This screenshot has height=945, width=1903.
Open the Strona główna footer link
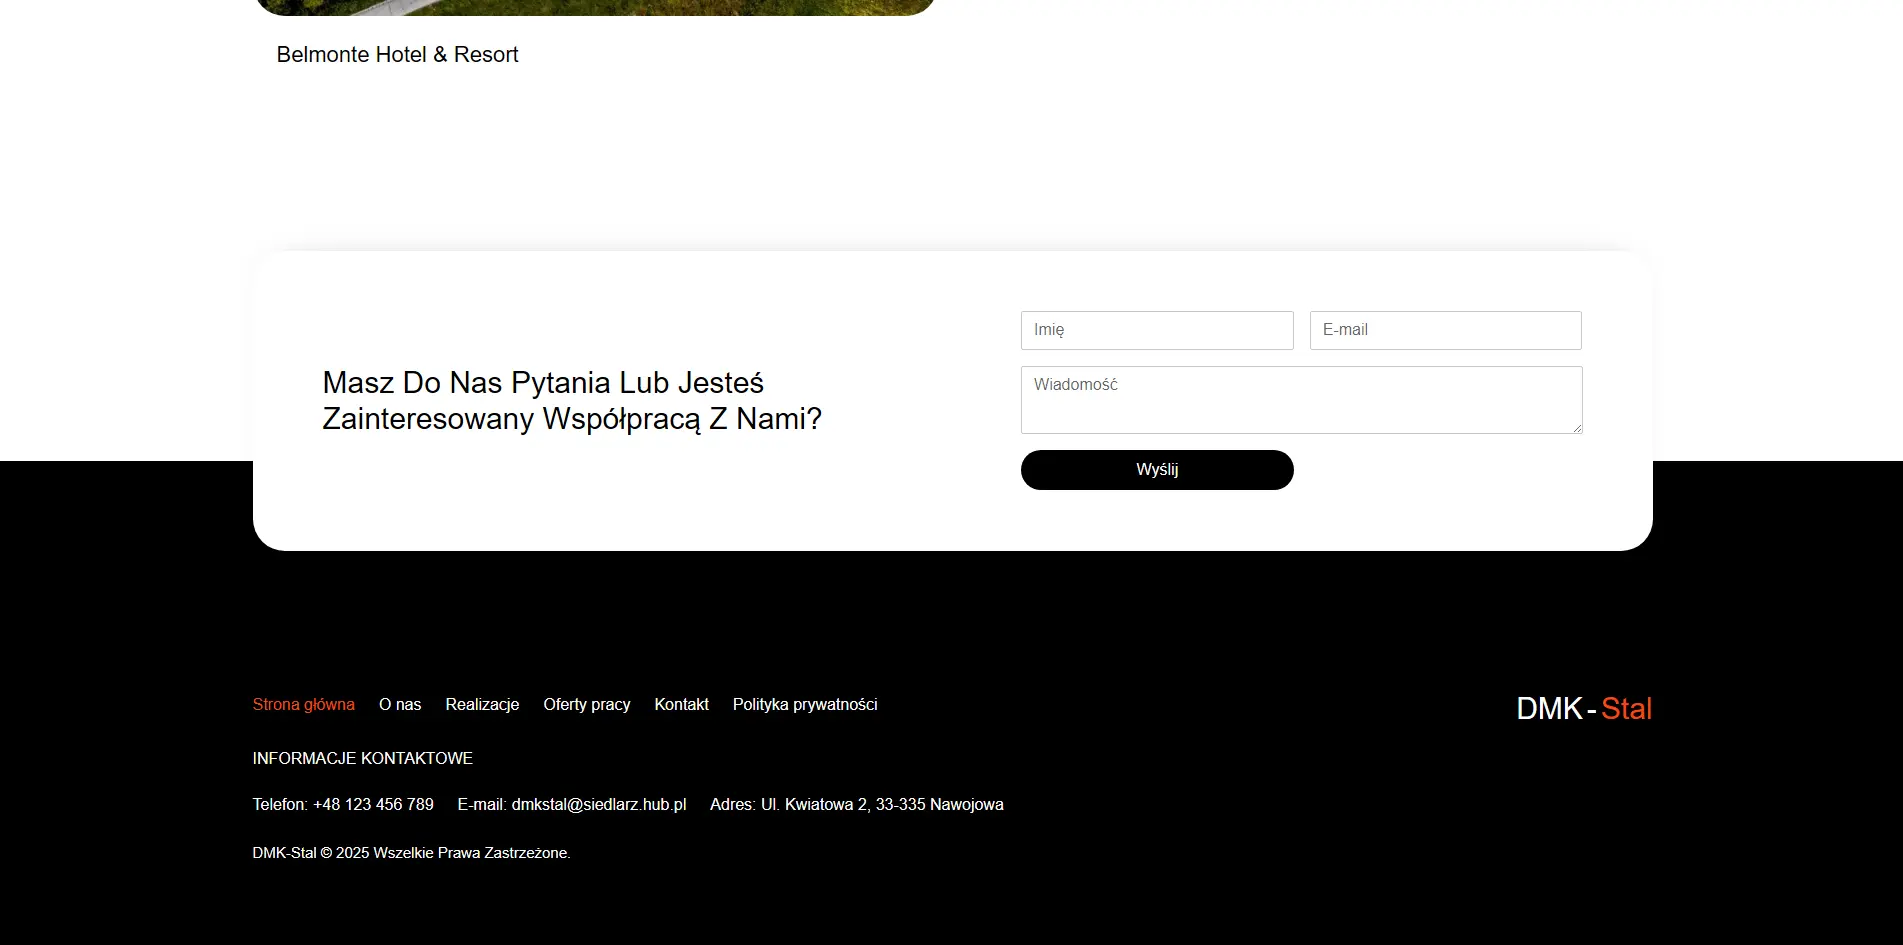pyautogui.click(x=303, y=705)
